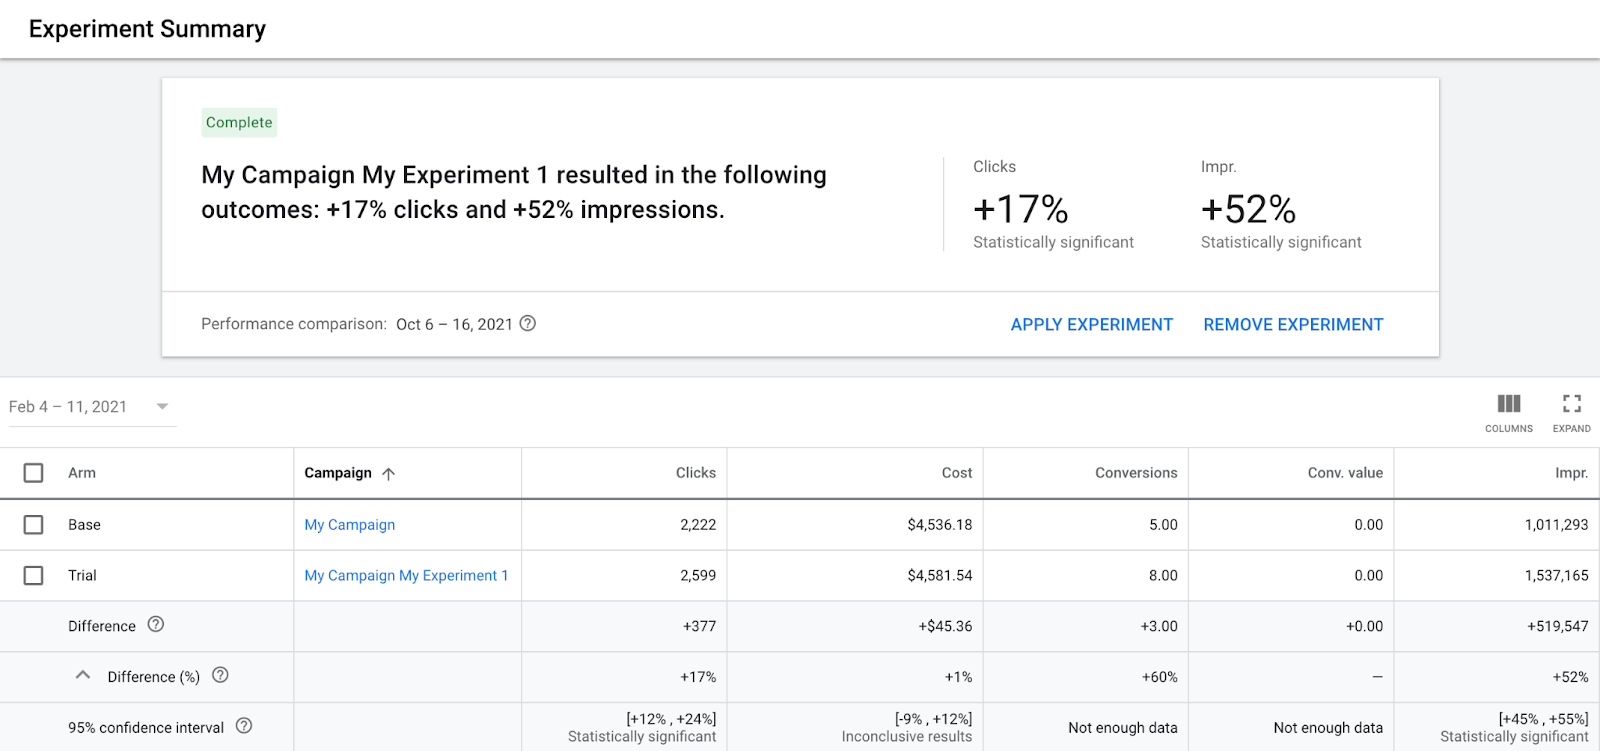Click help icon beside Difference (%) label
Image resolution: width=1600 pixels, height=751 pixels.
click(221, 675)
